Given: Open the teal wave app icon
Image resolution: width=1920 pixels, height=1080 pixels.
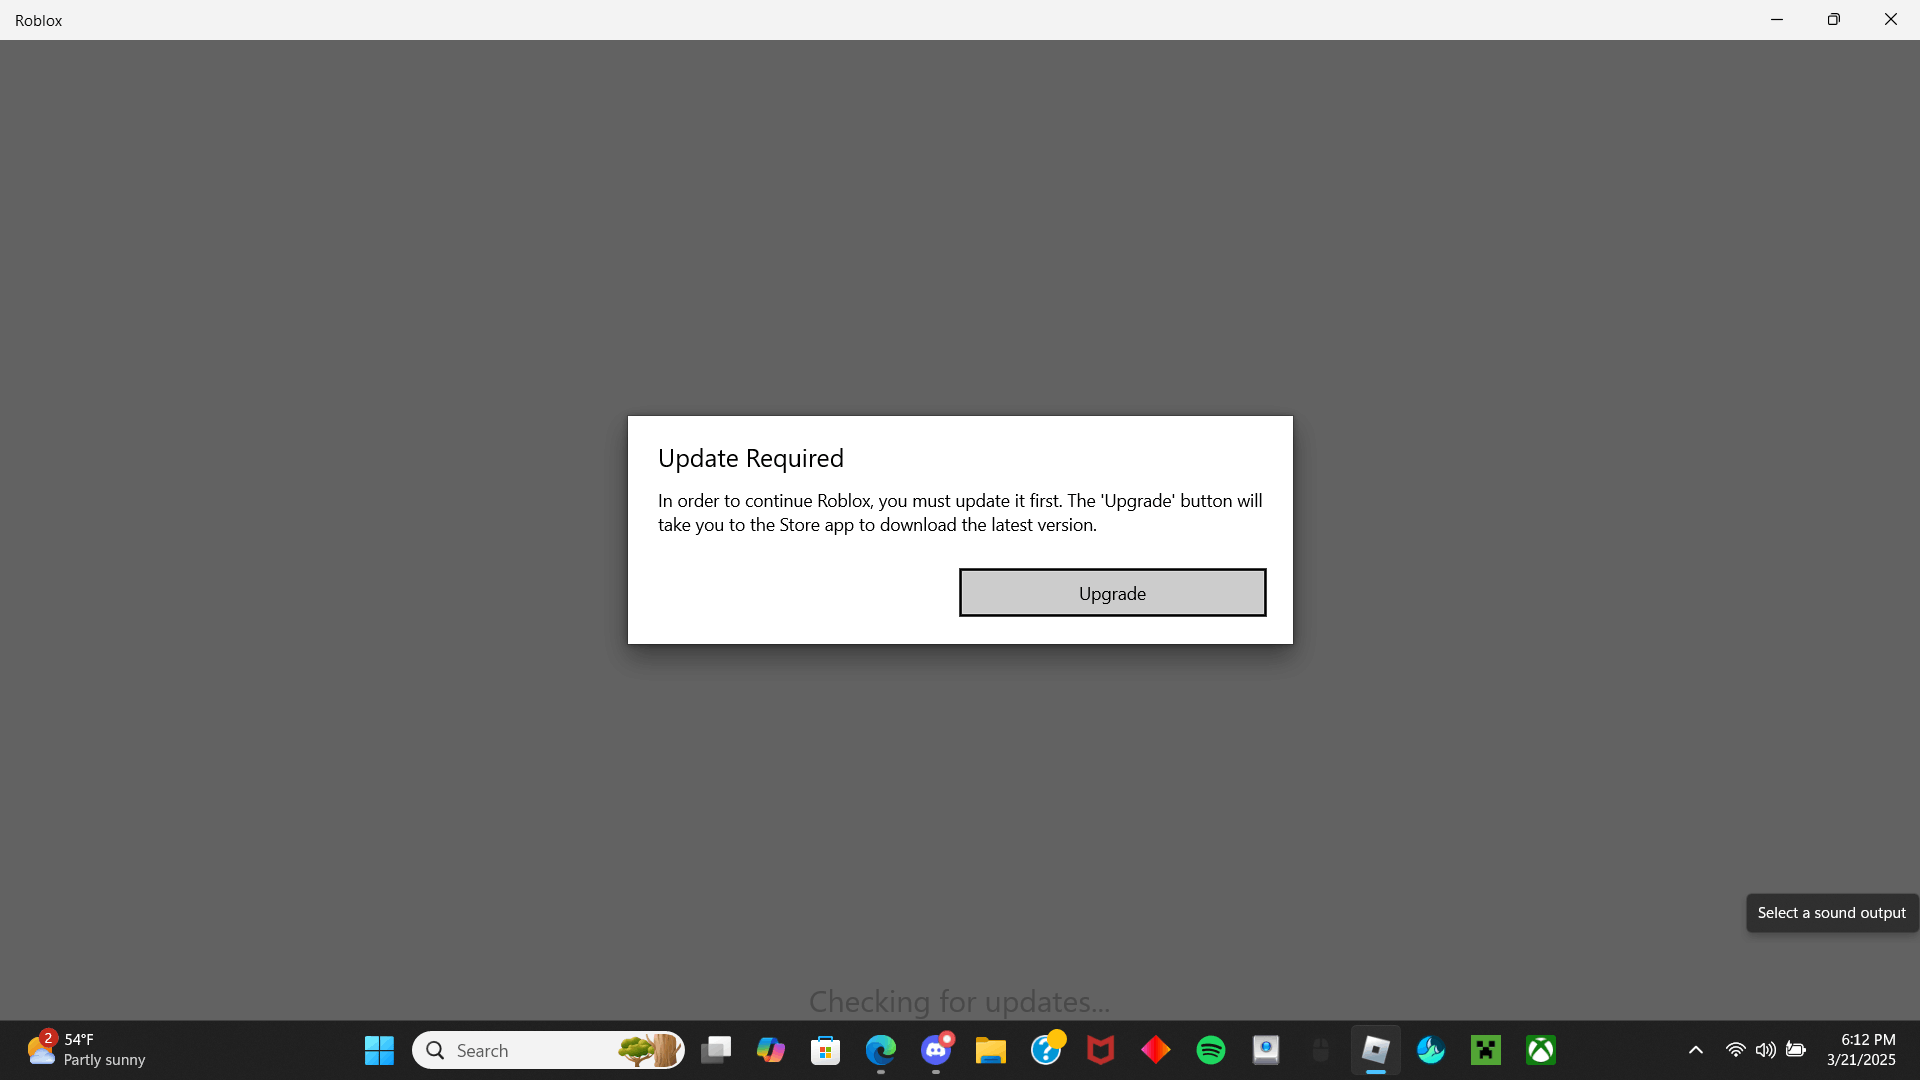Looking at the screenshot, I should 1431,1050.
